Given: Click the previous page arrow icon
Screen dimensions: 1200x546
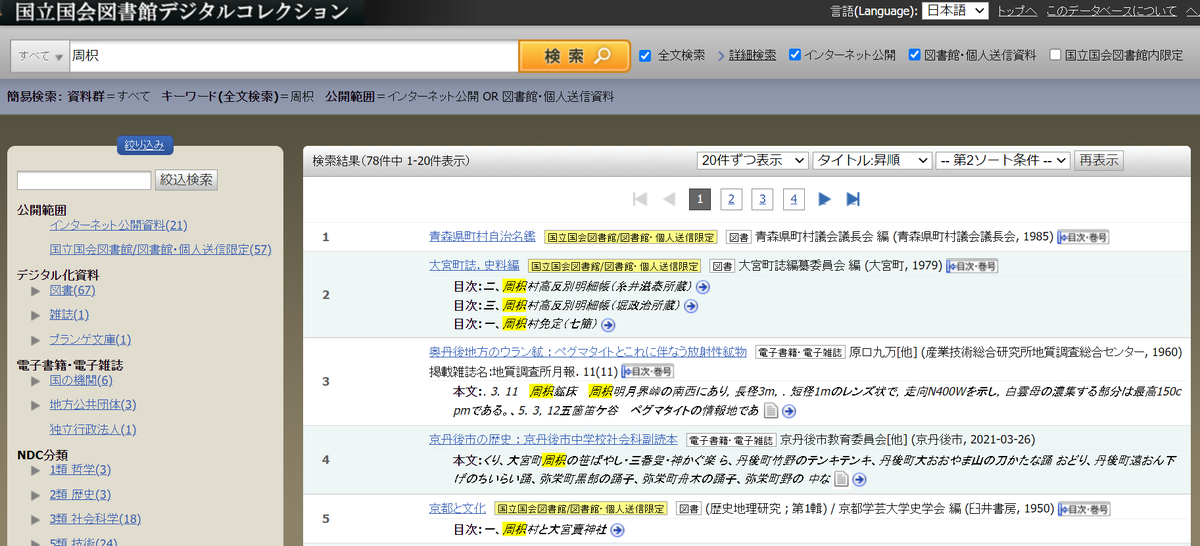Looking at the screenshot, I should click(x=669, y=199).
